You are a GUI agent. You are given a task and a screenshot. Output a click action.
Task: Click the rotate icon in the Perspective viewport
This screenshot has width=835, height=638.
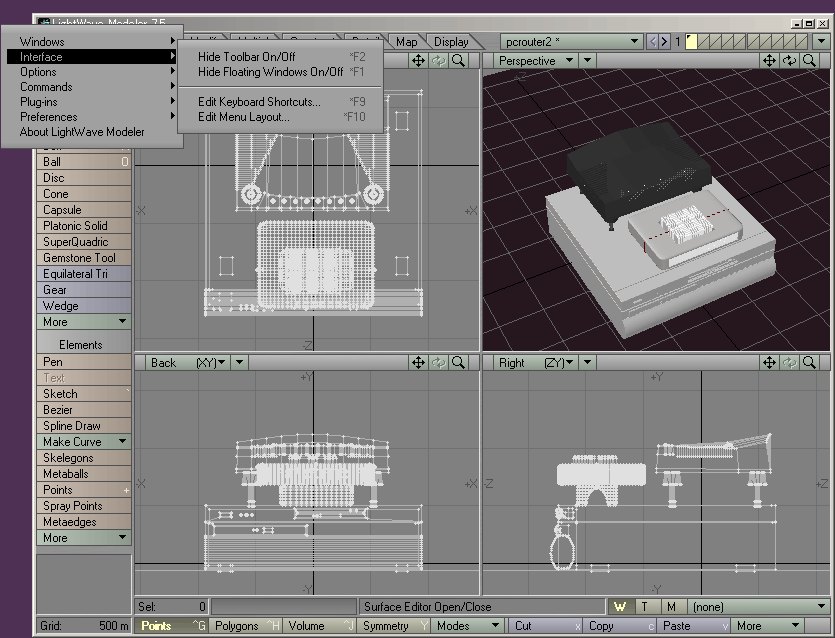click(790, 61)
